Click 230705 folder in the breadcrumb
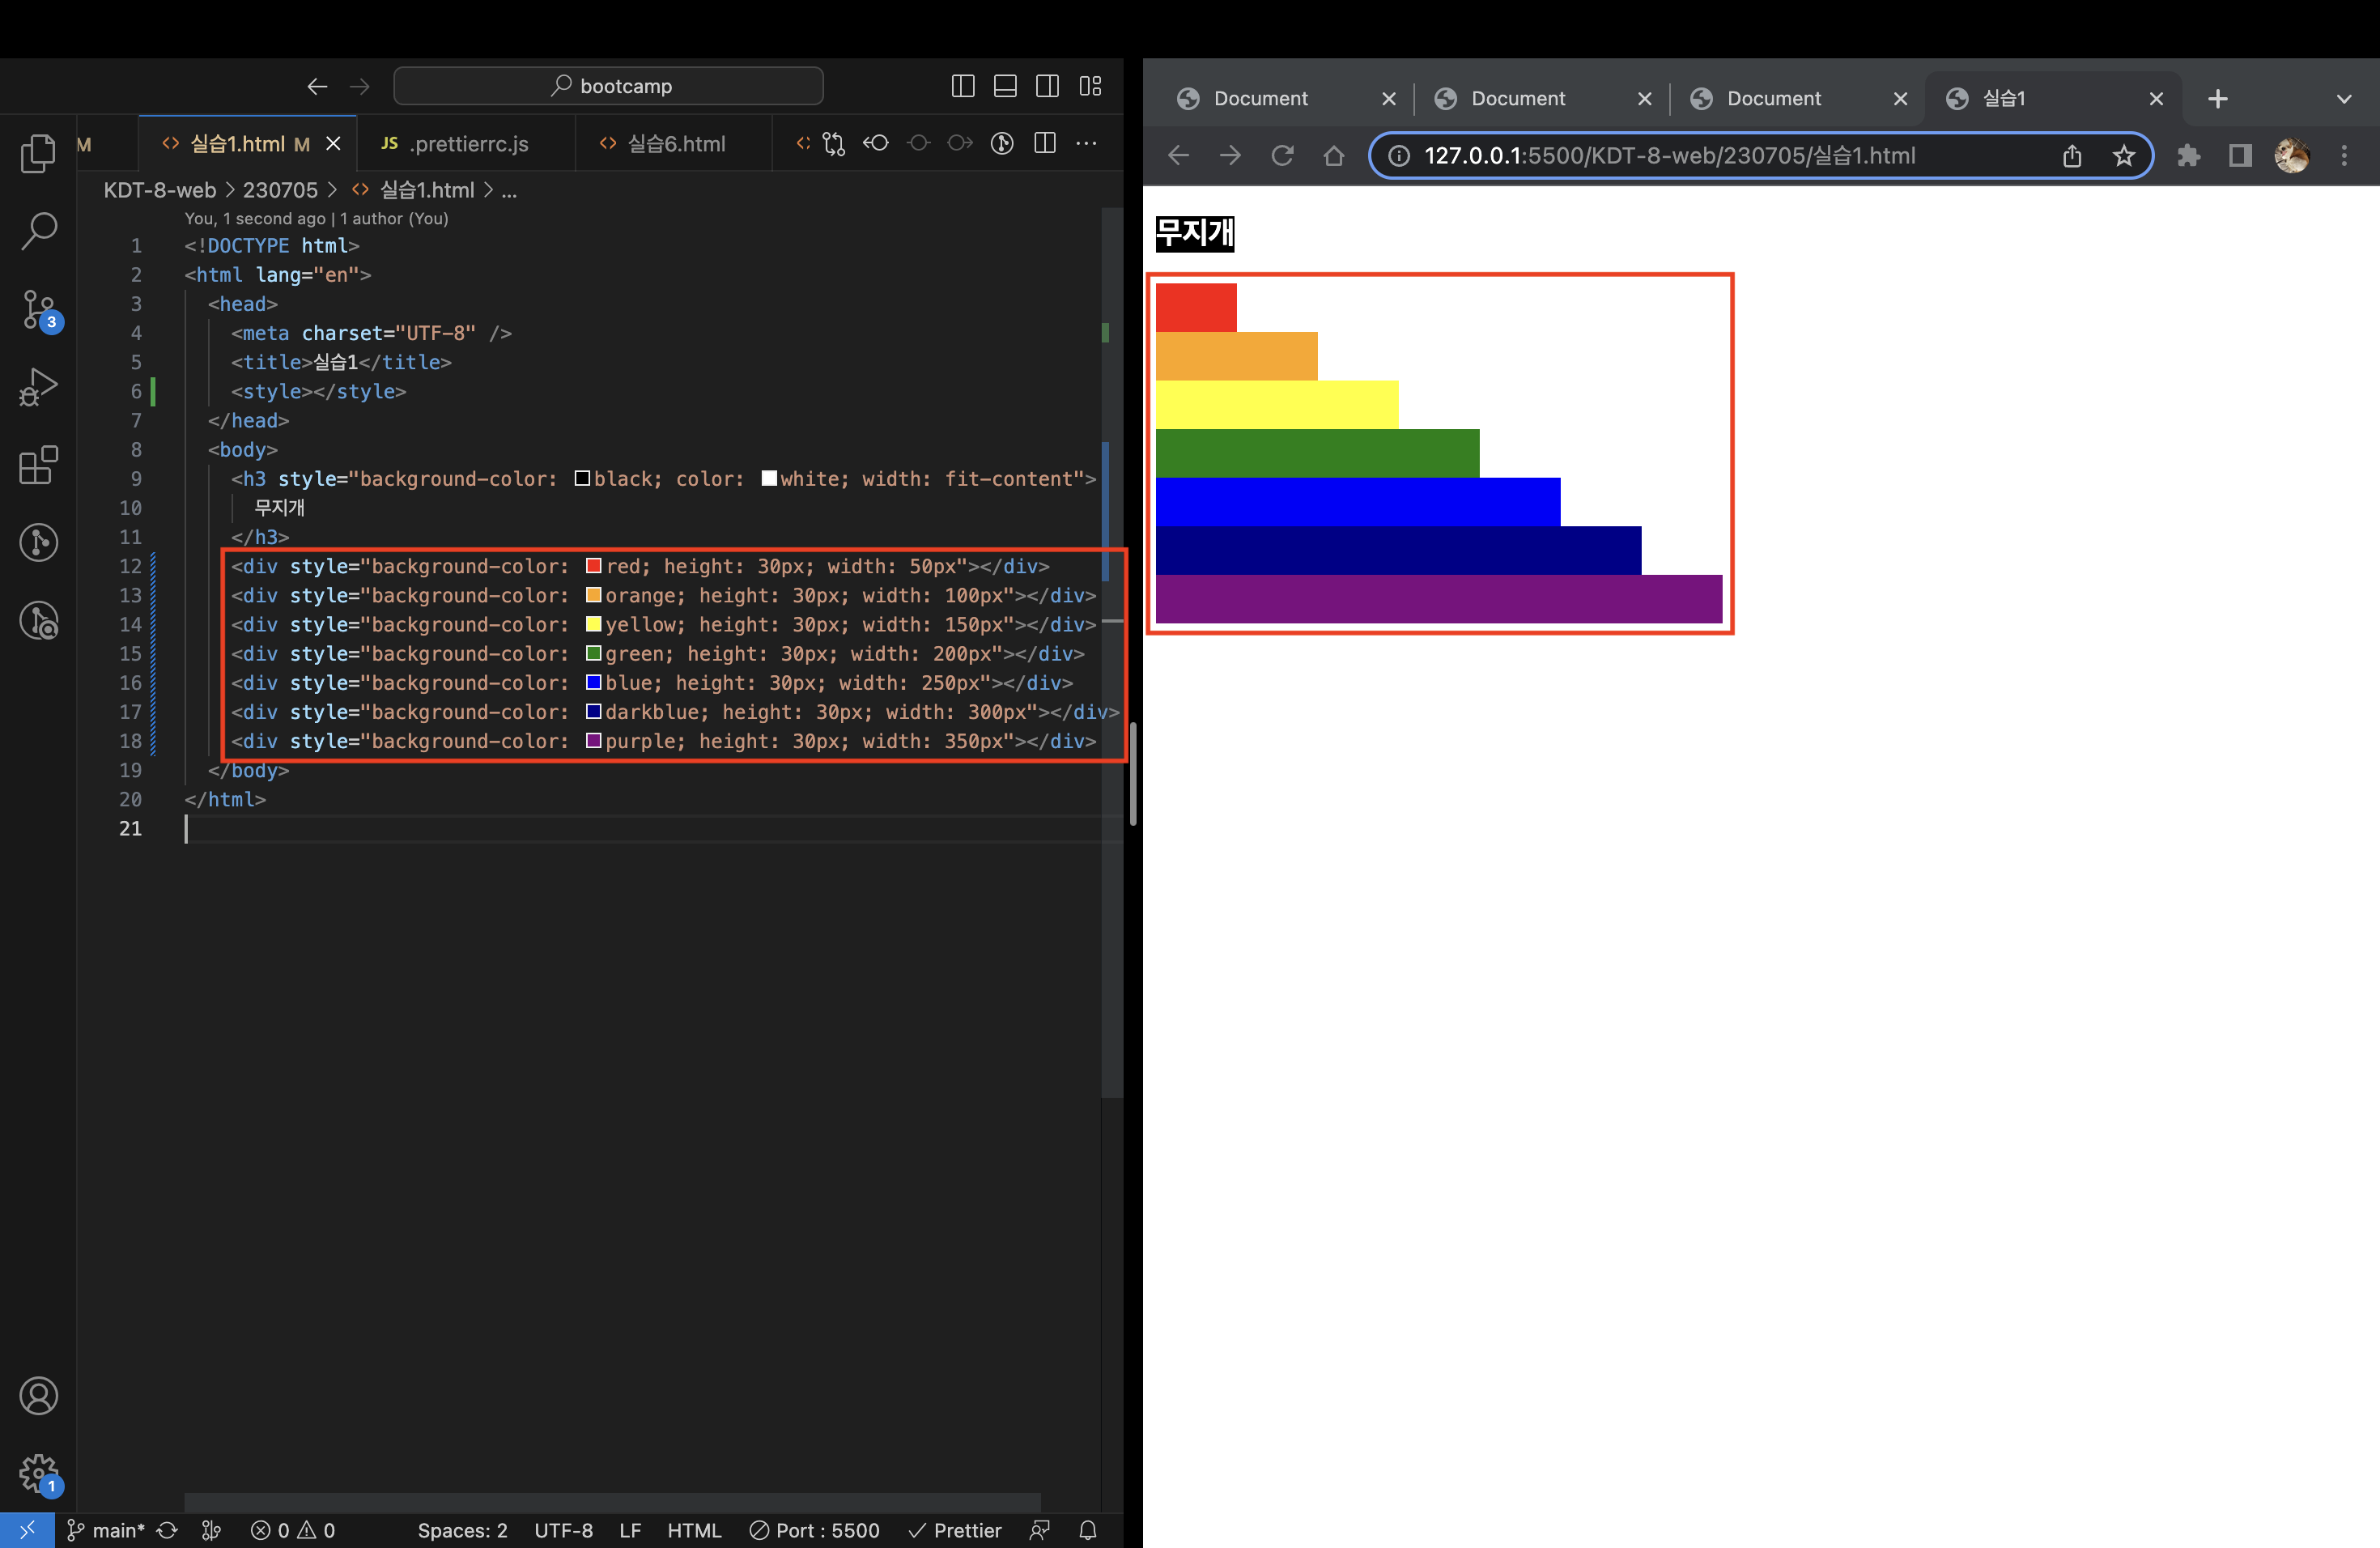 tap(280, 190)
